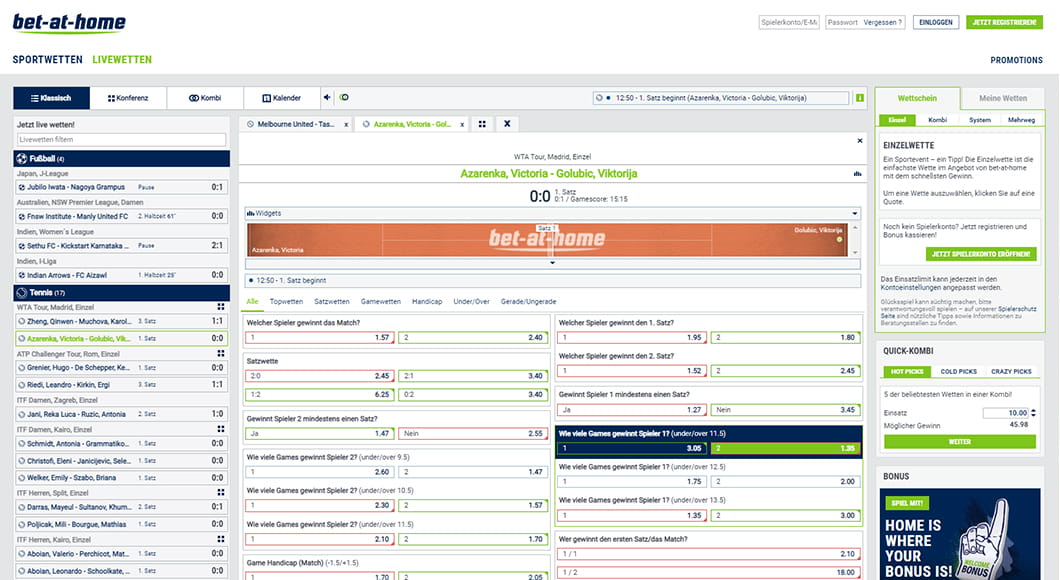The width and height of the screenshot is (1060, 580).
Task: Filter markets by Under/Over
Action: pyautogui.click(x=471, y=301)
